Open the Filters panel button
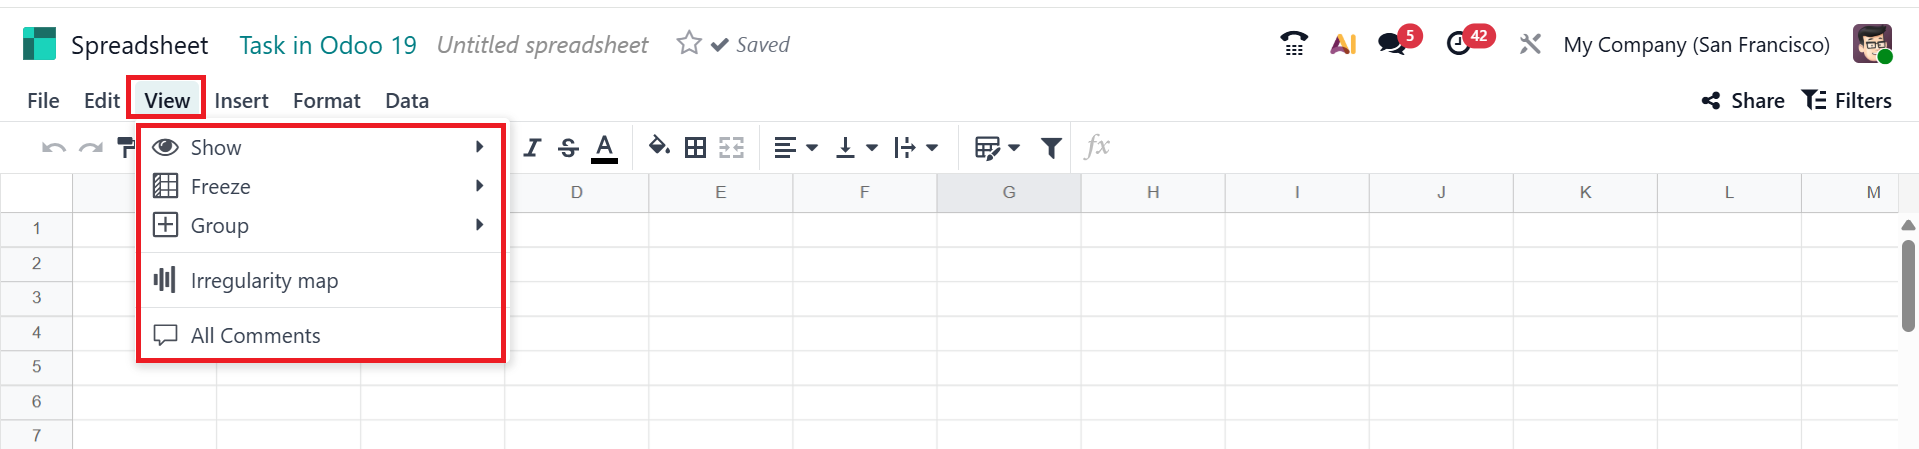The height and width of the screenshot is (449, 1919). point(1846,100)
